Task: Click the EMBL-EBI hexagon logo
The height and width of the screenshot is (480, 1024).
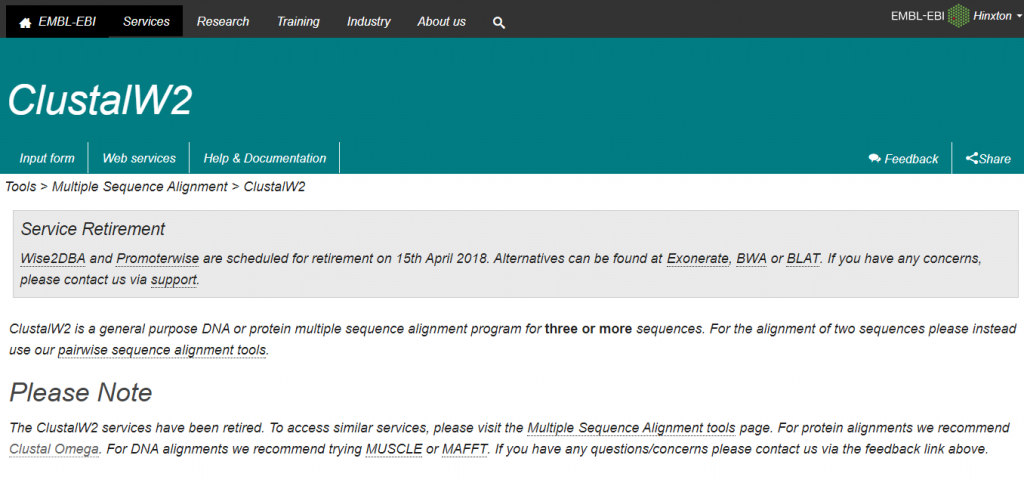Action: tap(959, 16)
